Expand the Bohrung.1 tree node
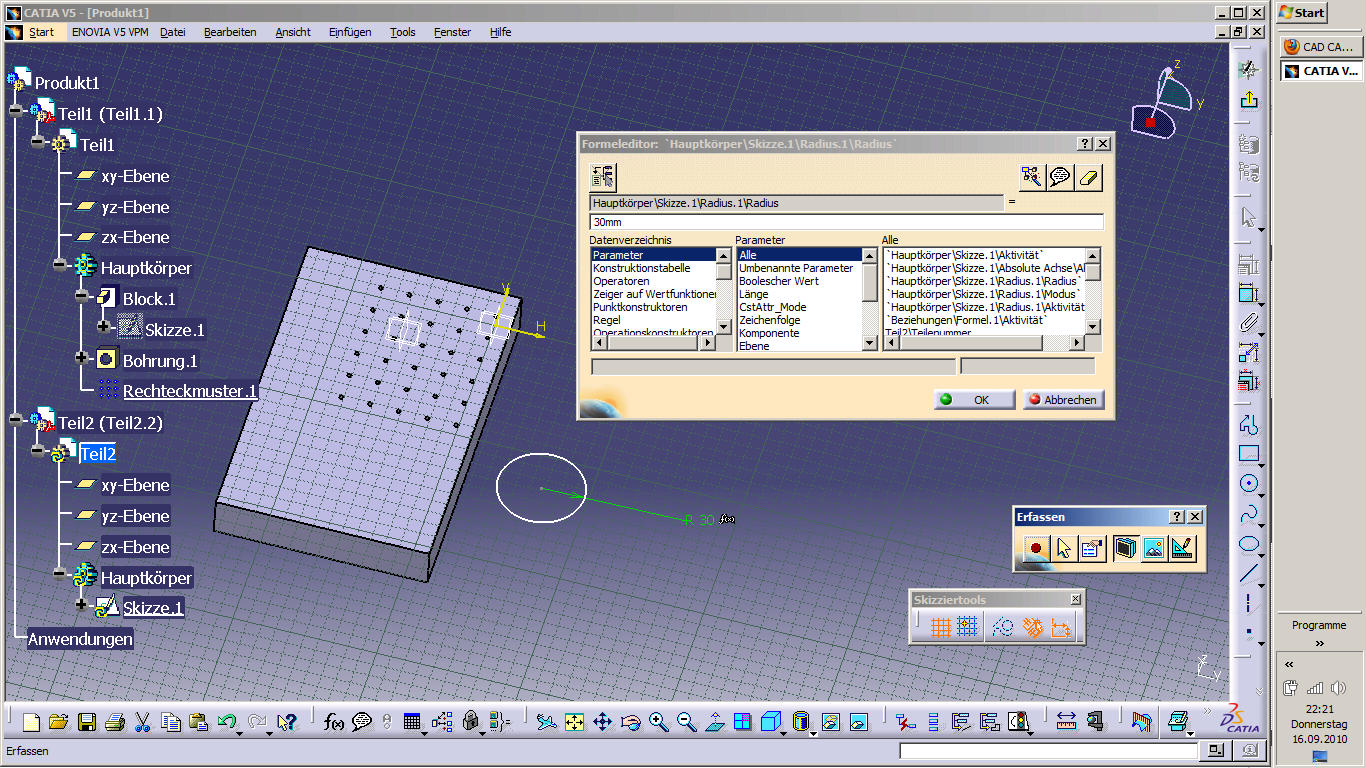The width and height of the screenshot is (1366, 768). tap(82, 357)
